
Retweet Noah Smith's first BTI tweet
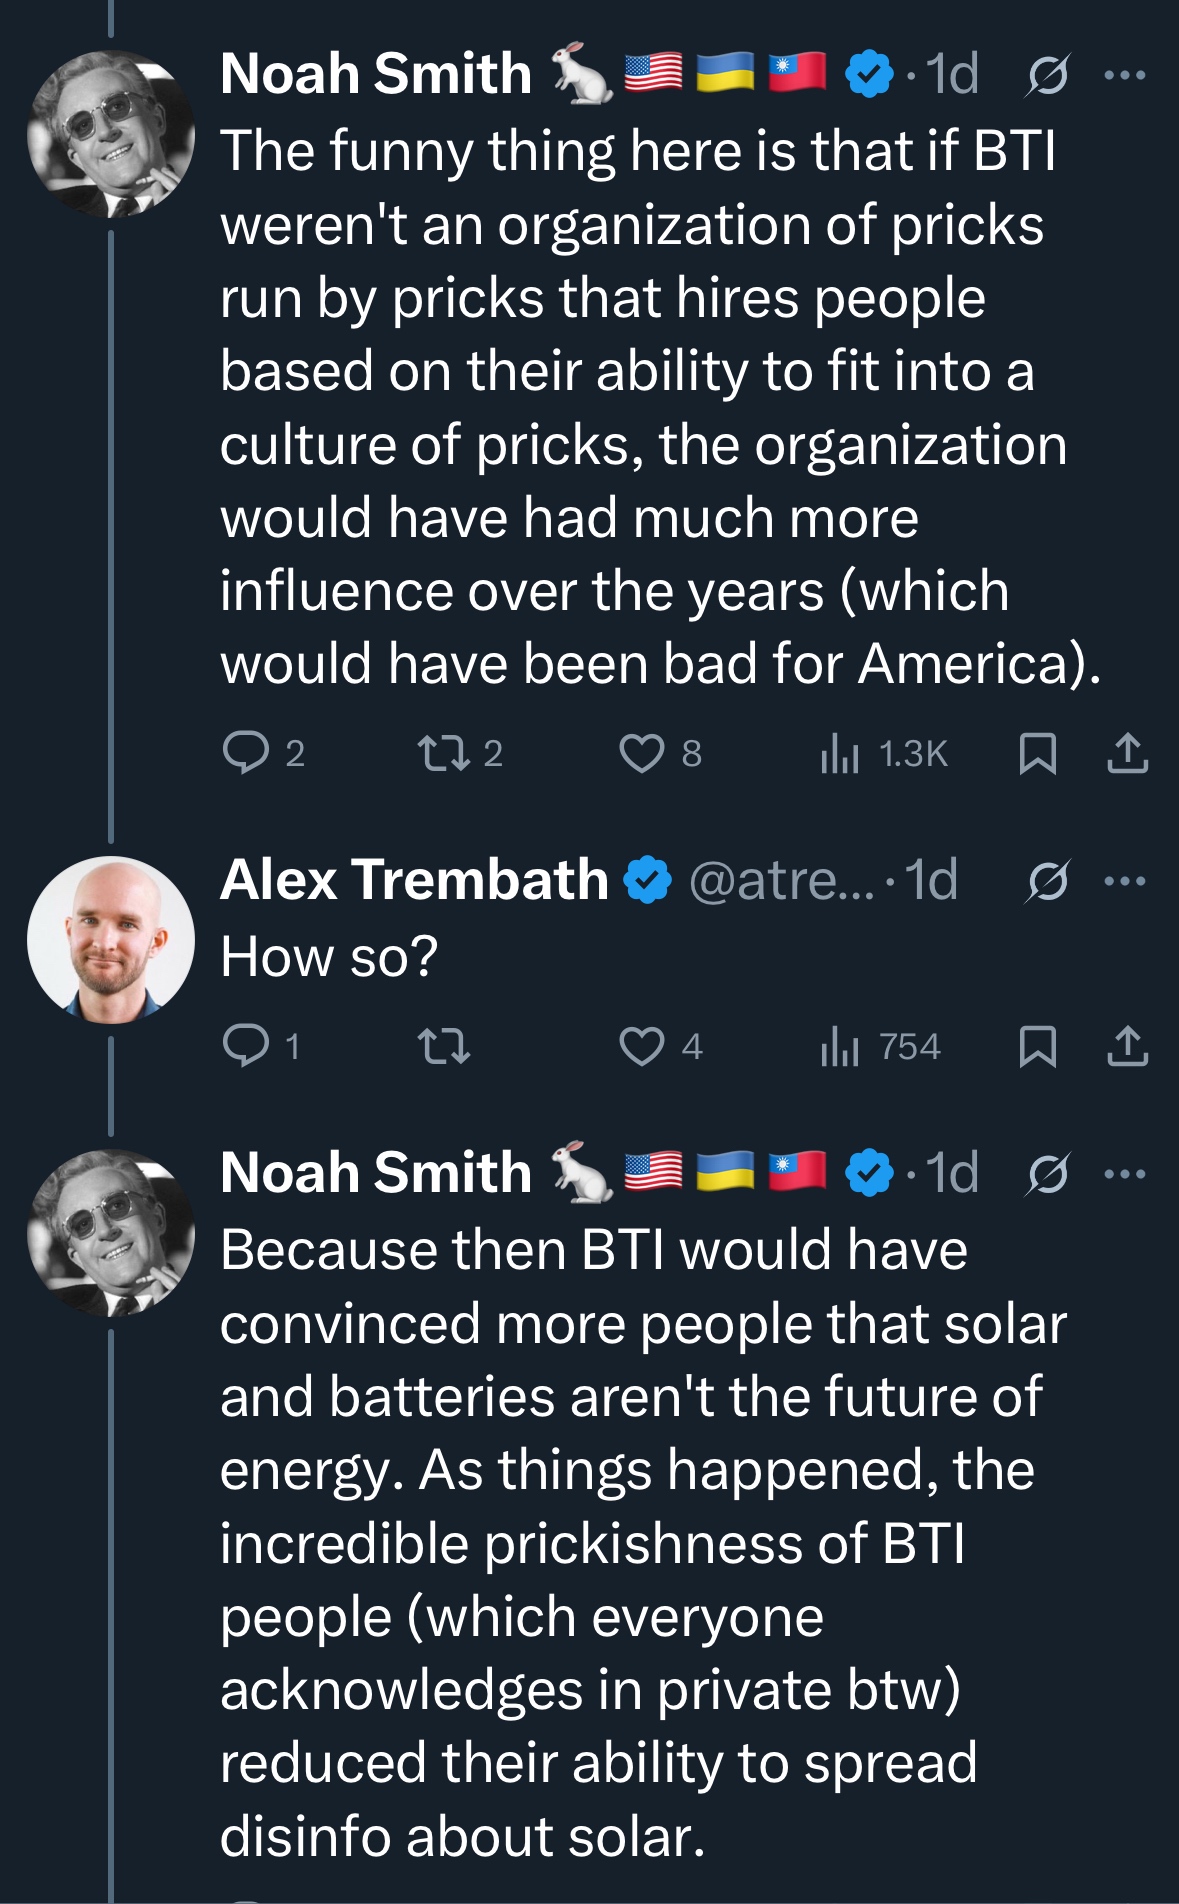pyautogui.click(x=443, y=753)
